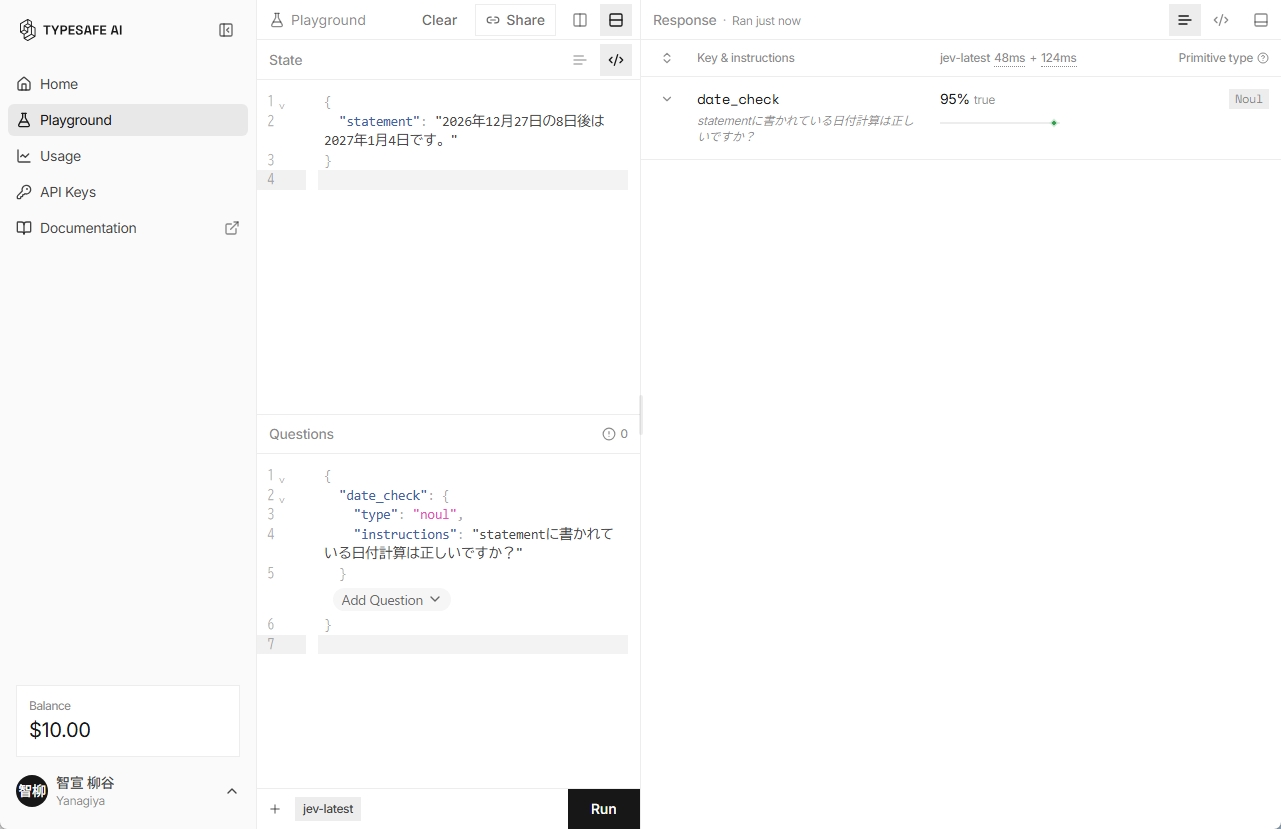This screenshot has width=1281, height=829.
Task: Open the Add Question dropdown
Action: (391, 600)
